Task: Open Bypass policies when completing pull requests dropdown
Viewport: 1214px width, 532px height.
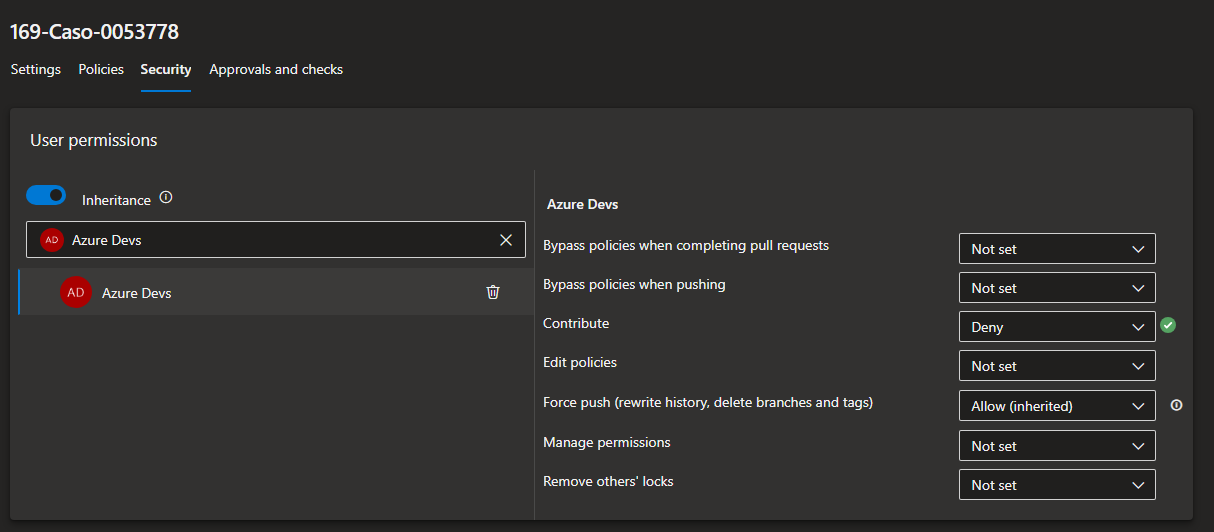Action: pyautogui.click(x=1056, y=249)
